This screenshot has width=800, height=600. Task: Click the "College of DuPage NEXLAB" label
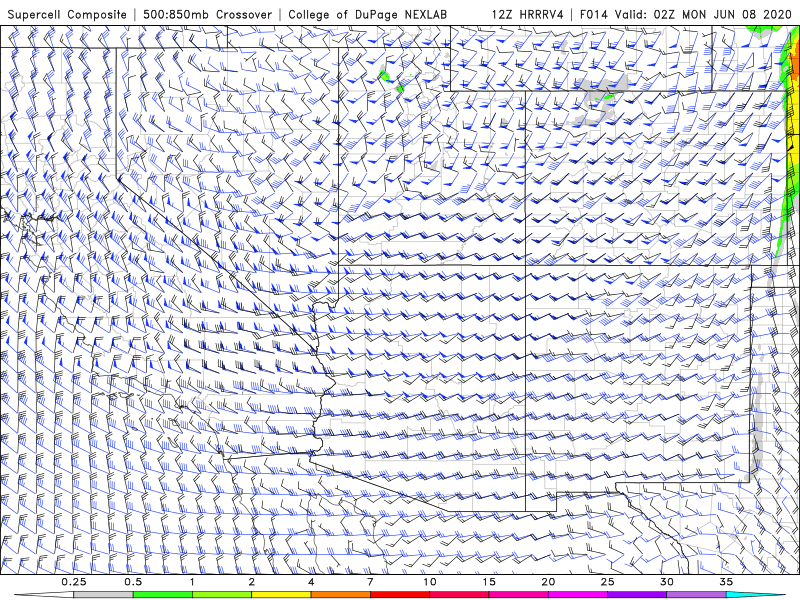click(x=367, y=14)
